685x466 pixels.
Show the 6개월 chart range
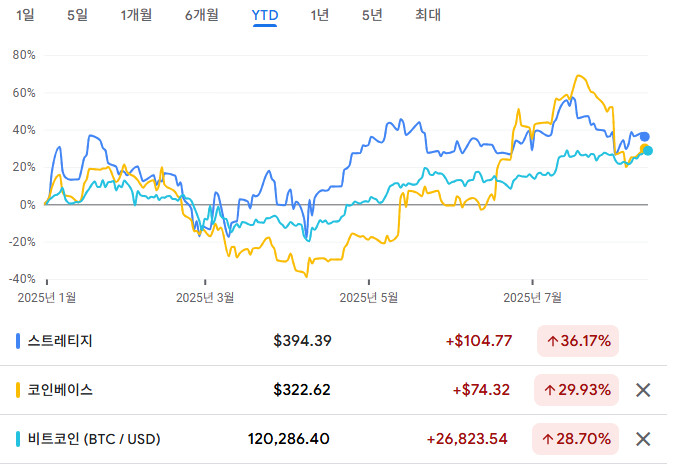click(203, 15)
